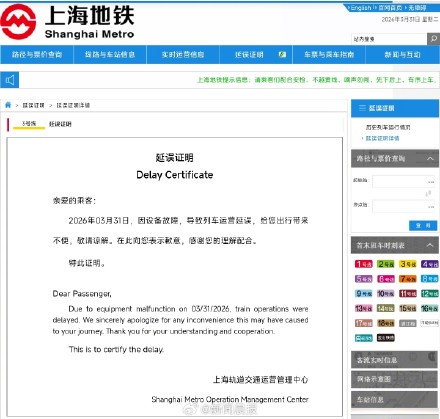Open 线路与车站信息 nav menu
This screenshot has height=419, width=440.
[x=110, y=54]
